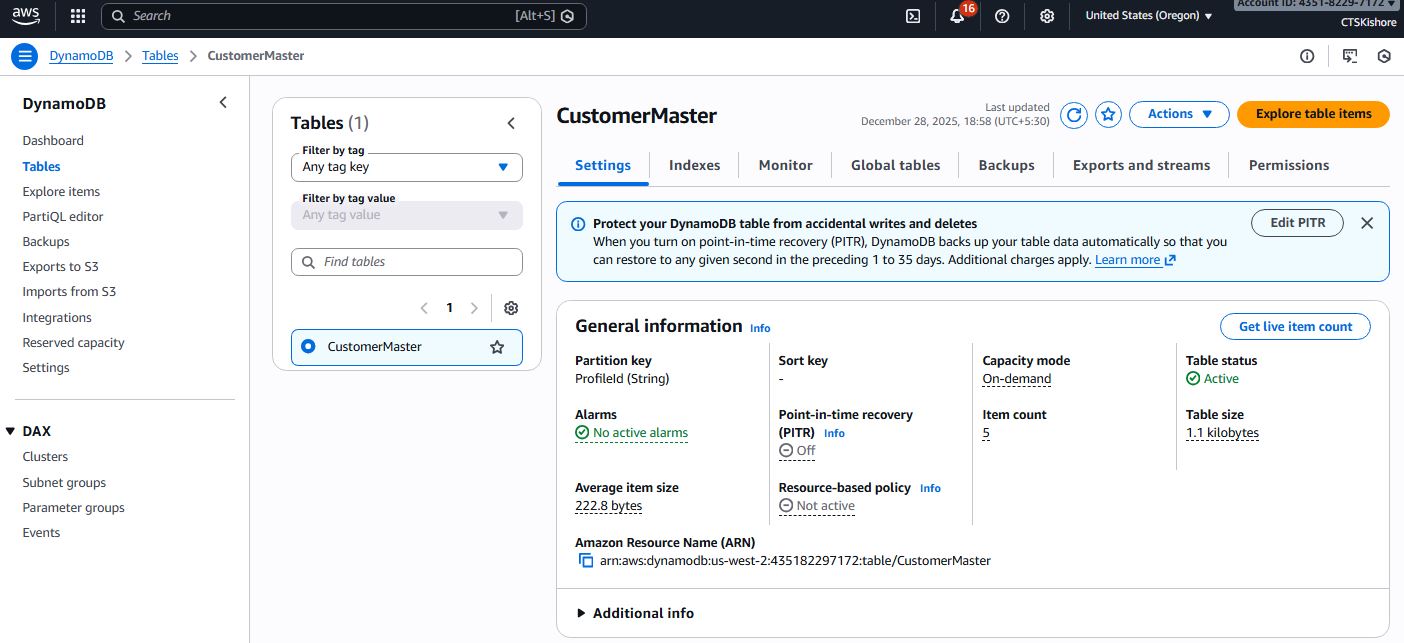Viewport: 1404px width, 643px height.
Task: Toggle the hamburger navigation menu button
Action: pyautogui.click(x=25, y=56)
